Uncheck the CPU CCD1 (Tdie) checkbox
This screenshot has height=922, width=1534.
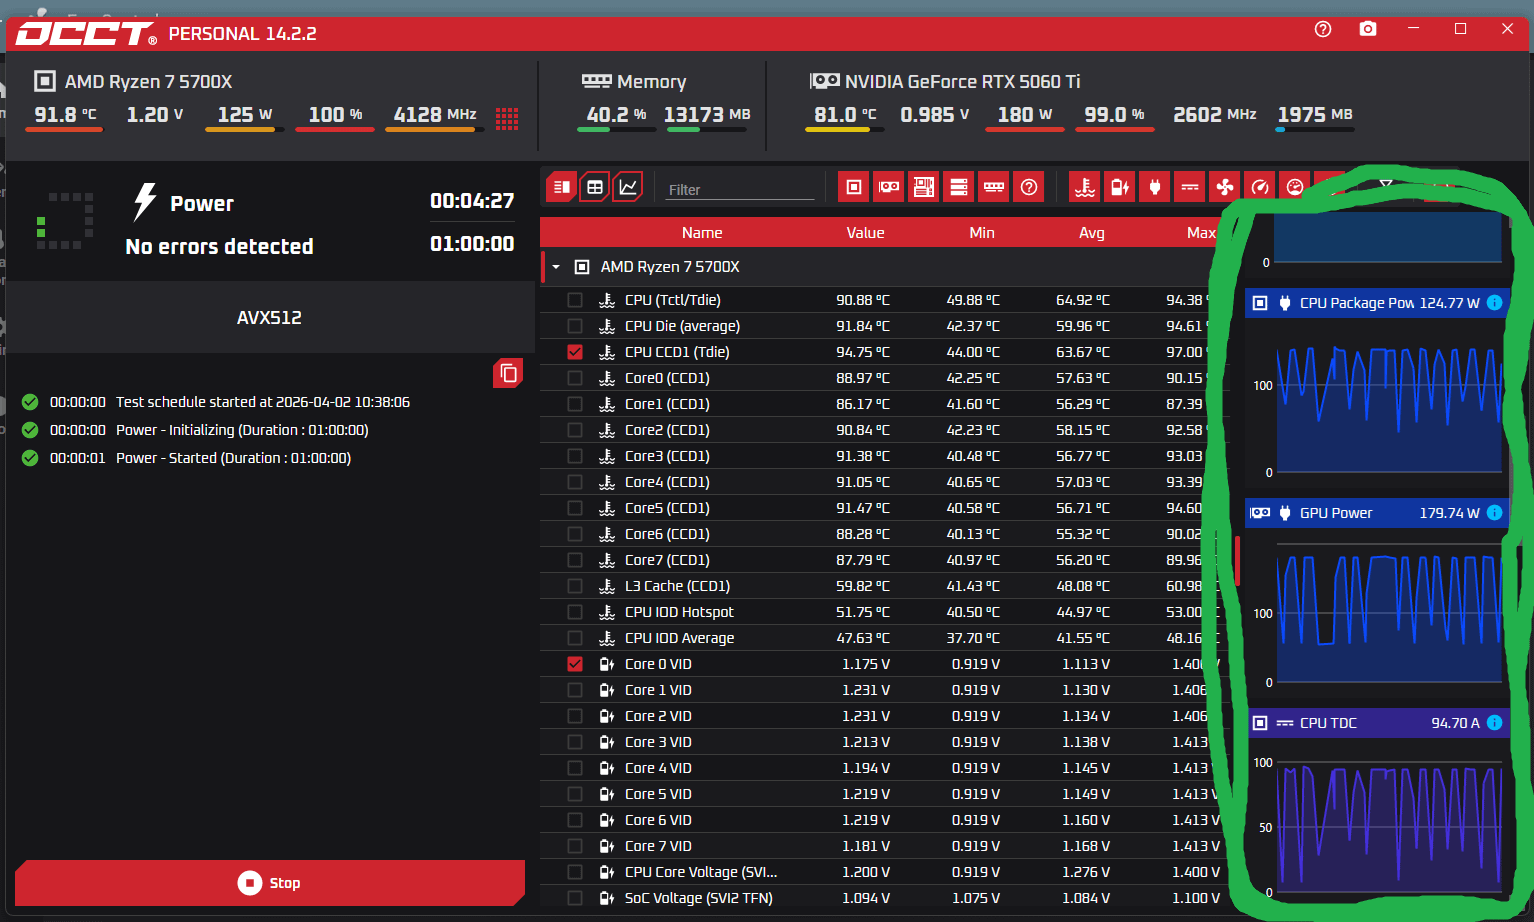(574, 352)
